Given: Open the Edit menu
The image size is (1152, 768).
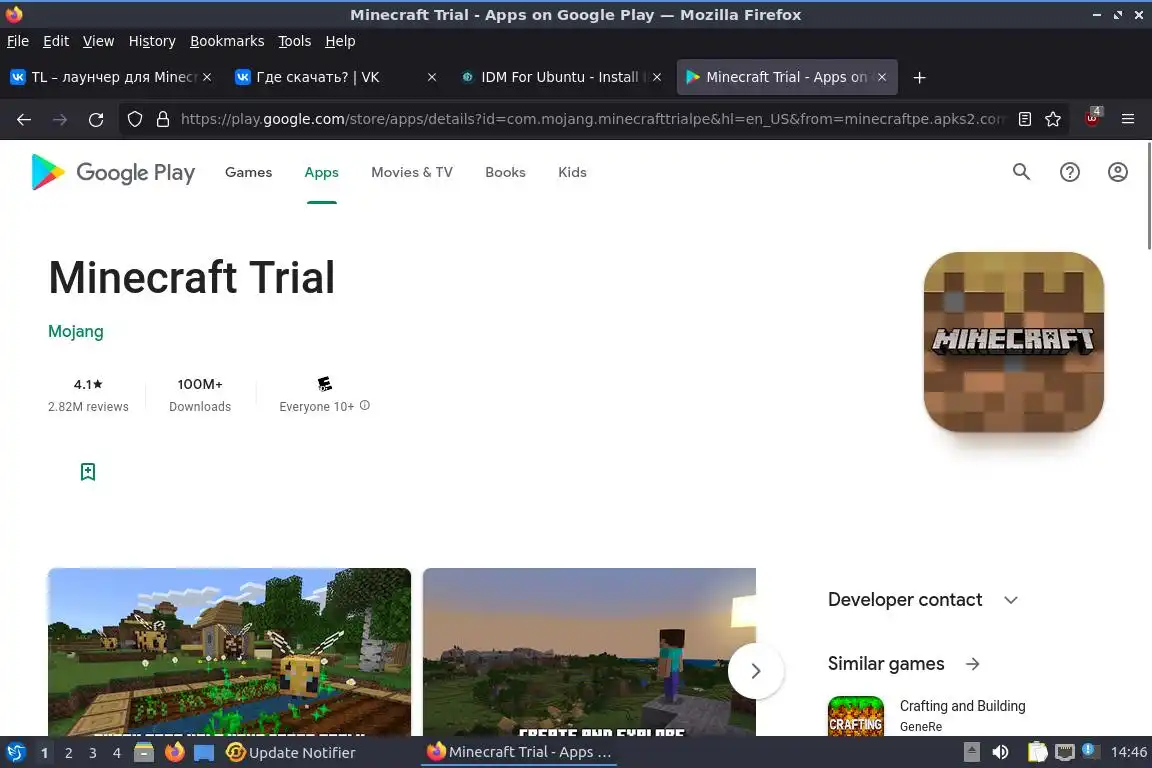Looking at the screenshot, I should (56, 41).
